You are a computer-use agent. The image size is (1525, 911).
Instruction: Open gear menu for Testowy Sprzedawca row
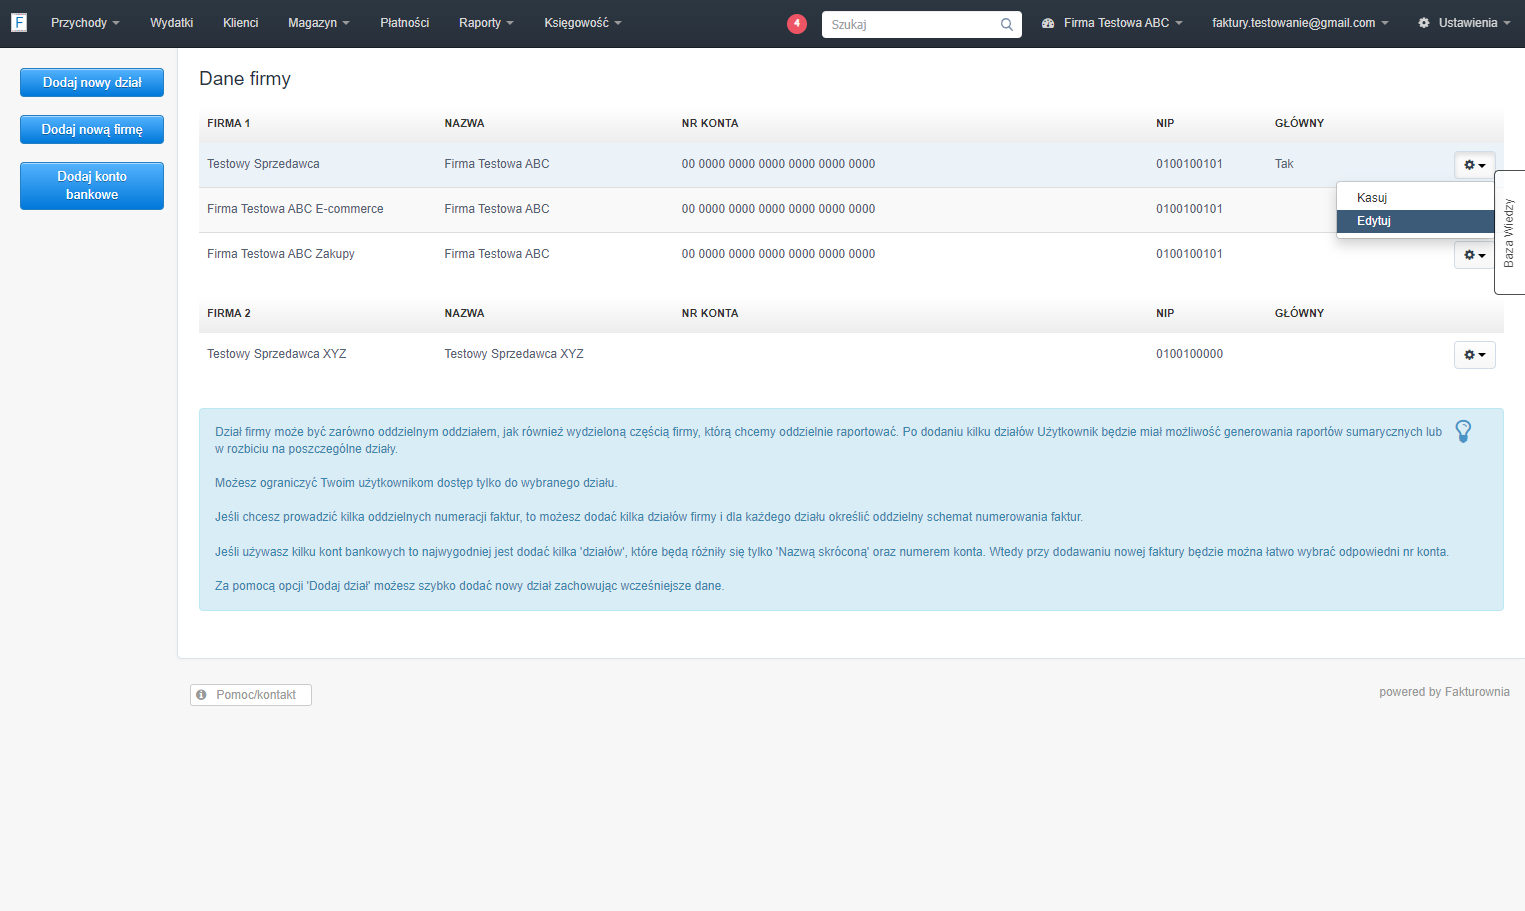point(1474,165)
